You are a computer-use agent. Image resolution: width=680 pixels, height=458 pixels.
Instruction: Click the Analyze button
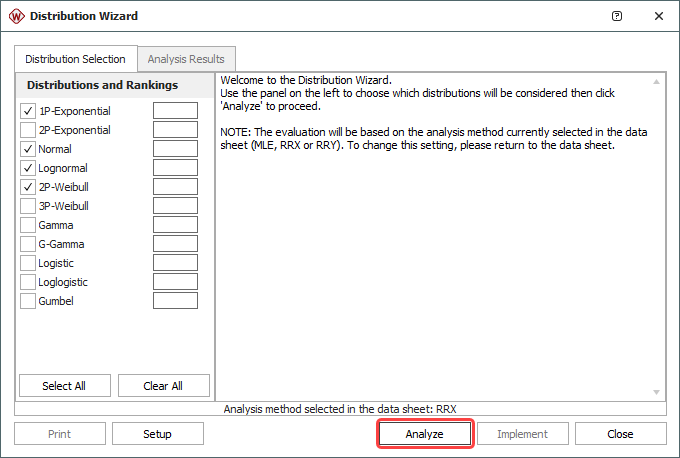pyautogui.click(x=424, y=434)
